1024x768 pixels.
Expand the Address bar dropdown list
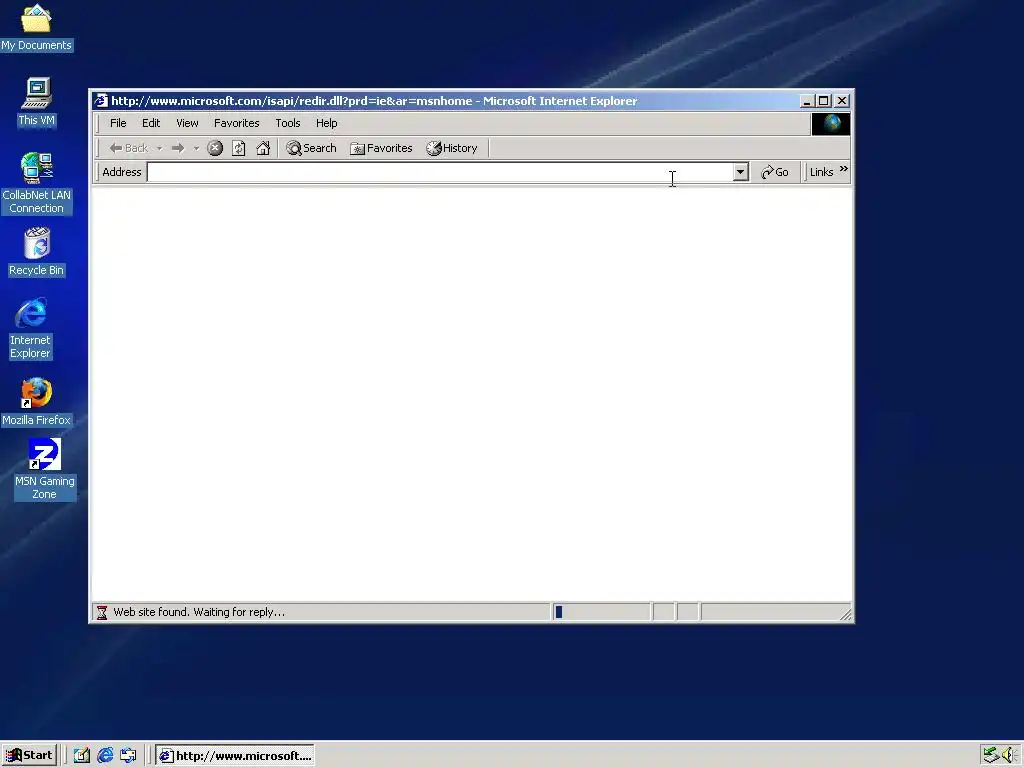click(x=740, y=172)
